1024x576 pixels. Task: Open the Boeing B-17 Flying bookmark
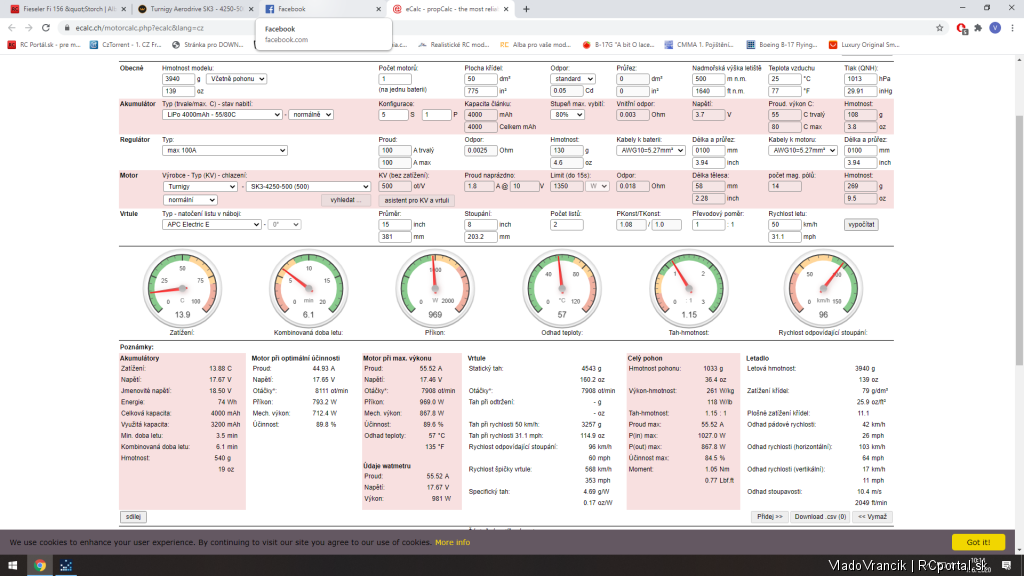(x=782, y=45)
